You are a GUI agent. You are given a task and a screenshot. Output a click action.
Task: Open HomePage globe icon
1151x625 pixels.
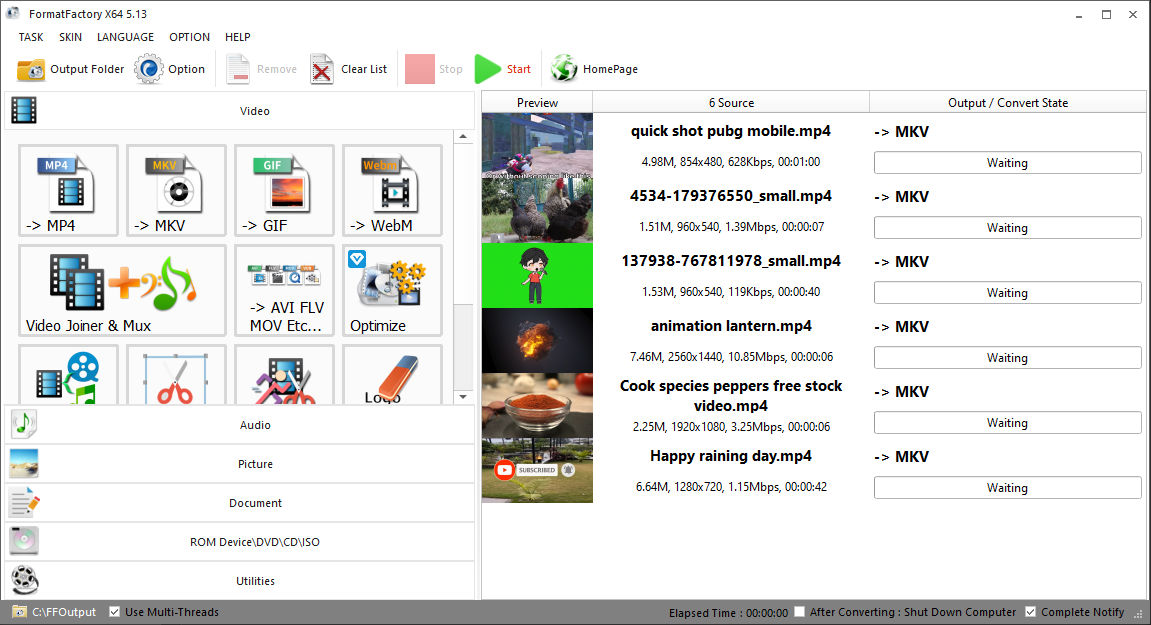point(564,69)
